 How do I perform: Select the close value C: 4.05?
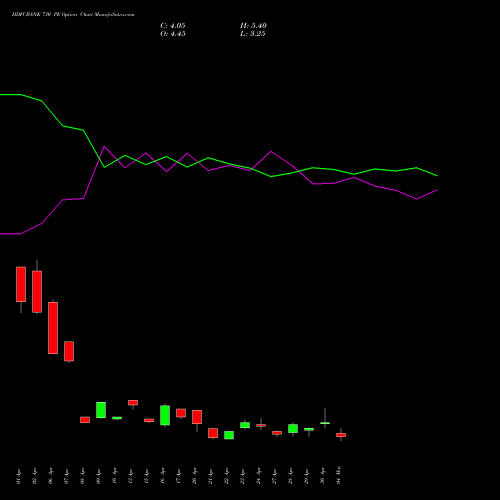(x=173, y=26)
